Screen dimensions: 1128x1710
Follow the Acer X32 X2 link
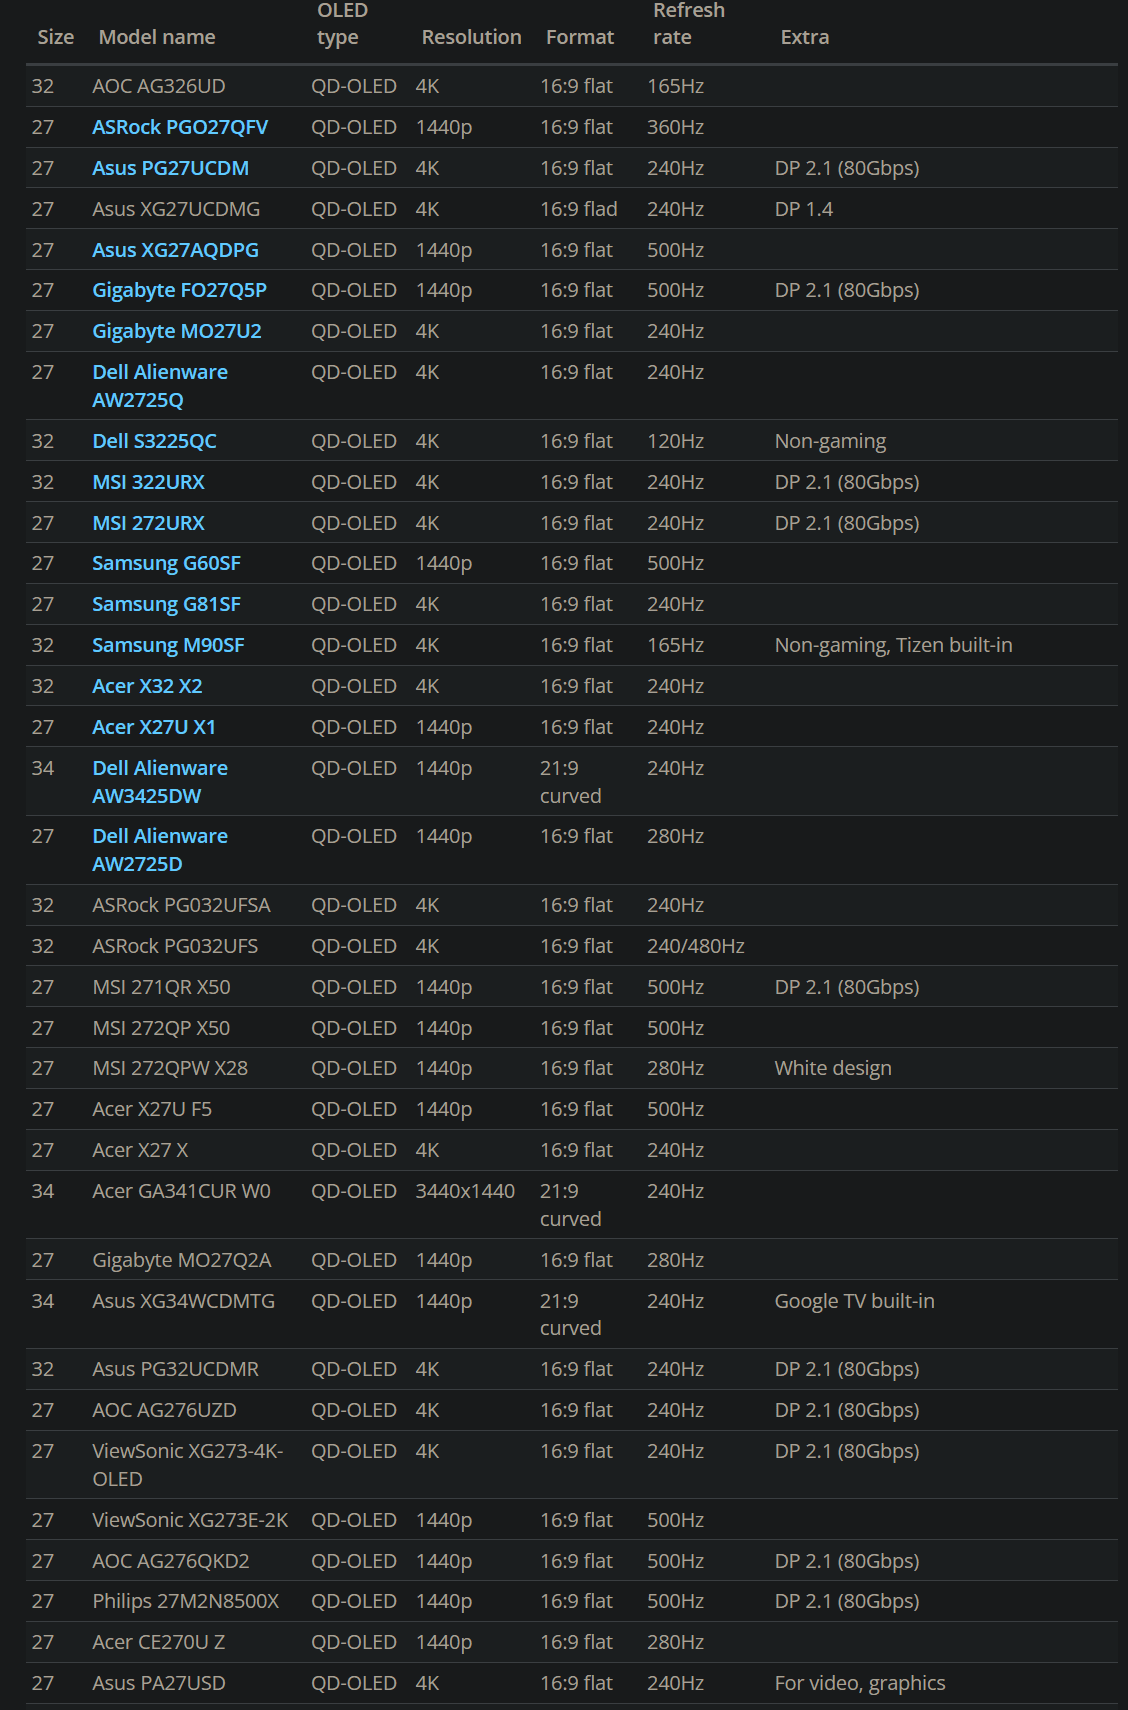tap(147, 686)
